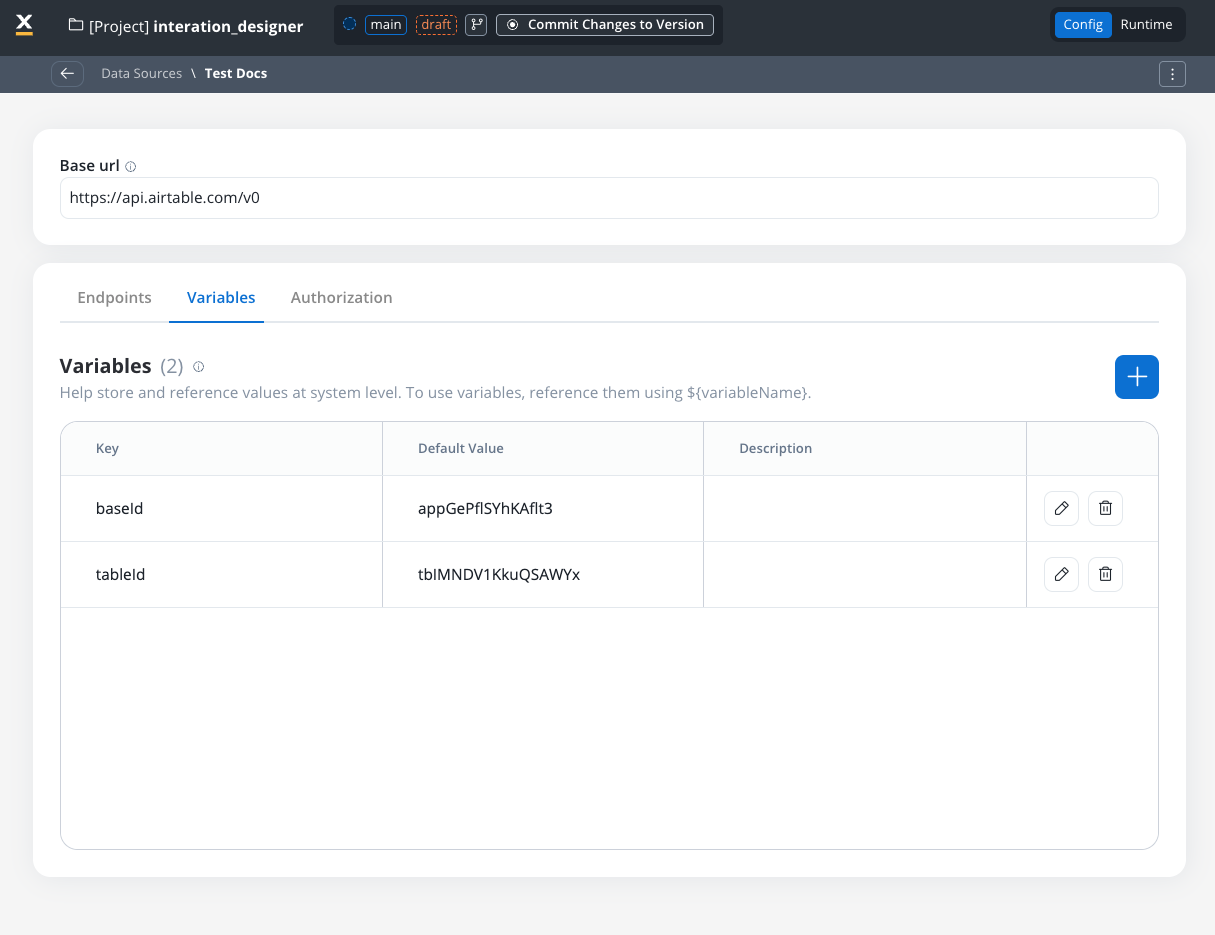Select the Config mode toggle

tap(1082, 25)
